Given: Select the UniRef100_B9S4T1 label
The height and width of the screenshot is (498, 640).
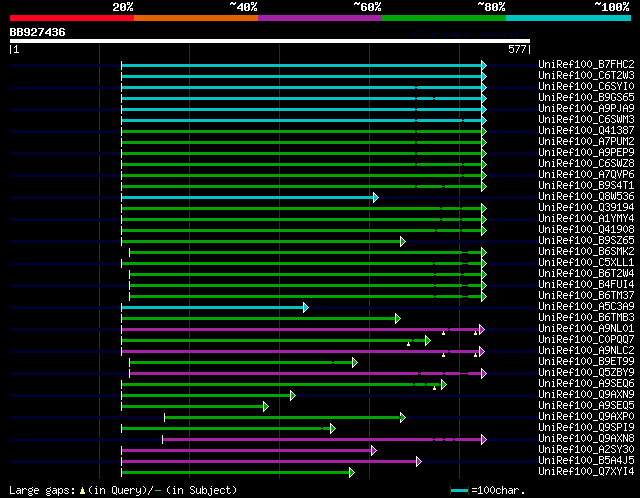Looking at the screenshot, I should 586,186.
